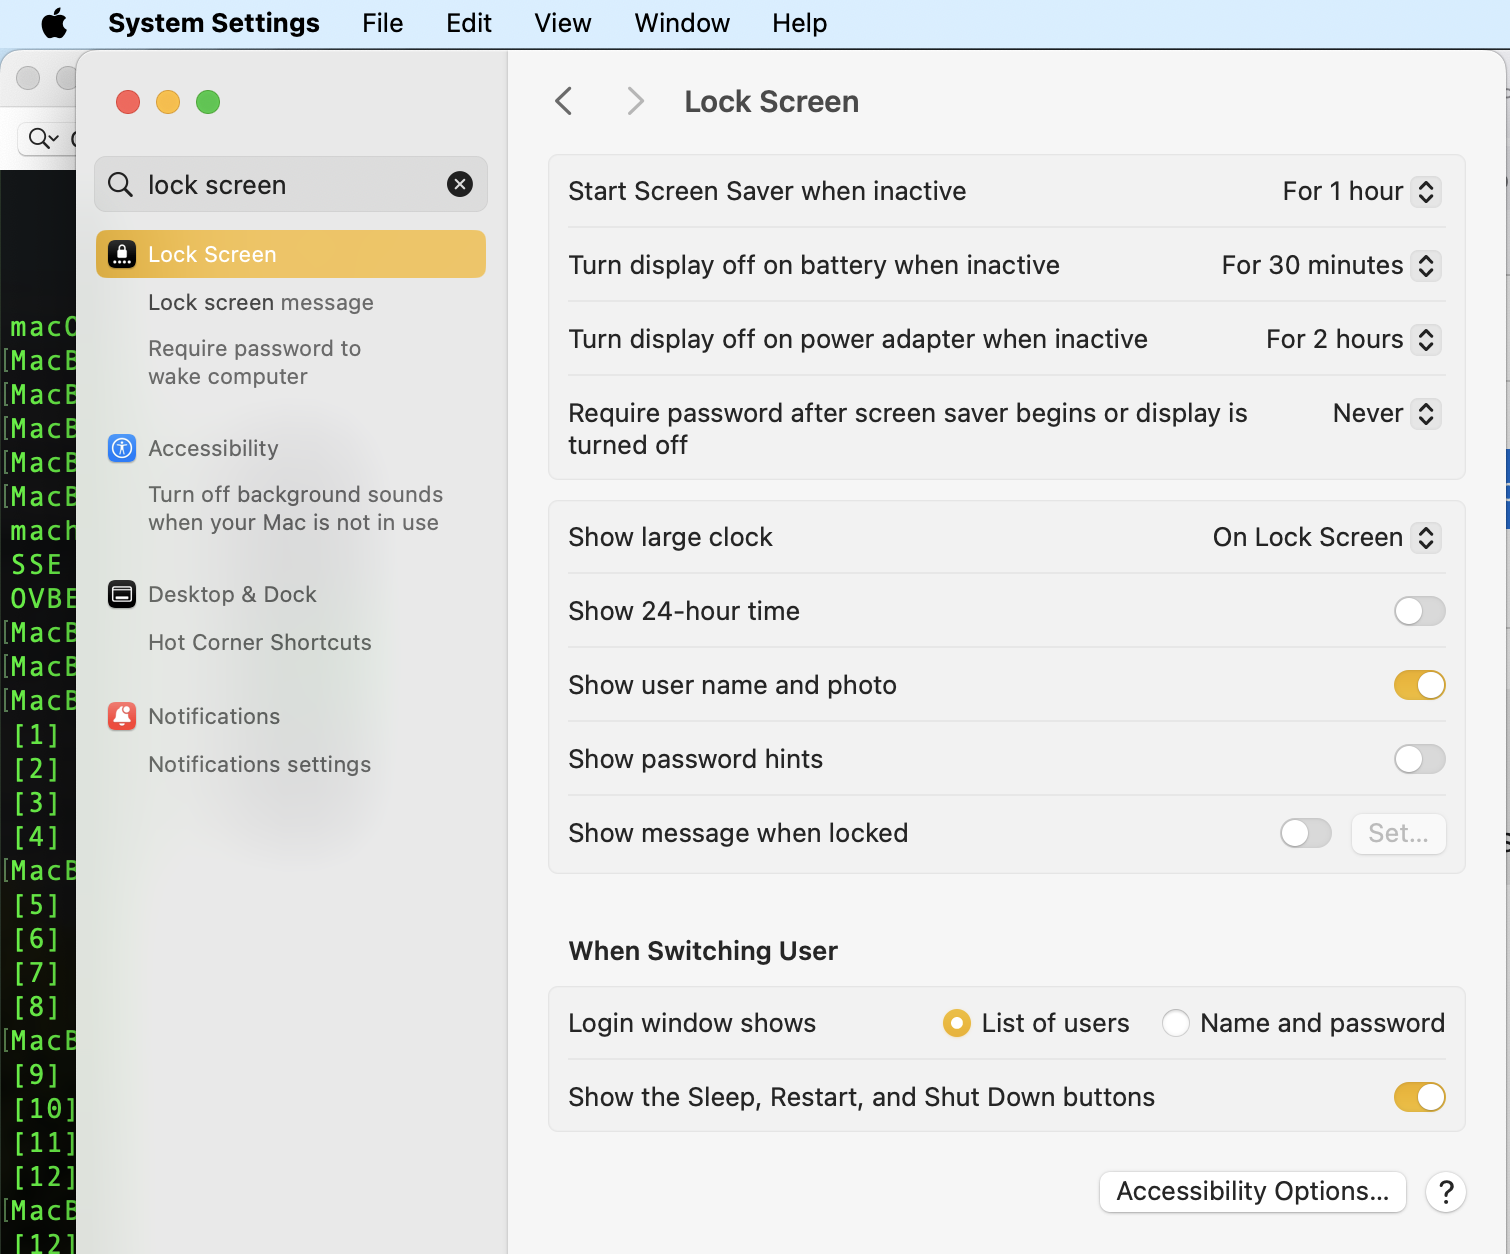The image size is (1510, 1254).
Task: Click the forward navigation chevron
Action: pyautogui.click(x=635, y=100)
